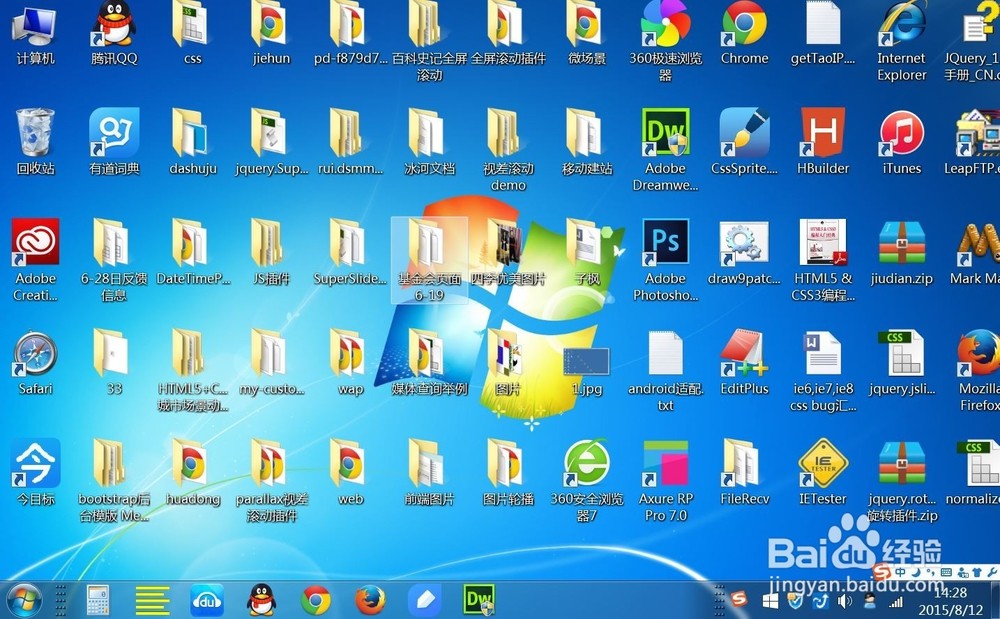Screen dimensions: 1000x619
Task: Open Firefox from the taskbar
Action: click(370, 600)
